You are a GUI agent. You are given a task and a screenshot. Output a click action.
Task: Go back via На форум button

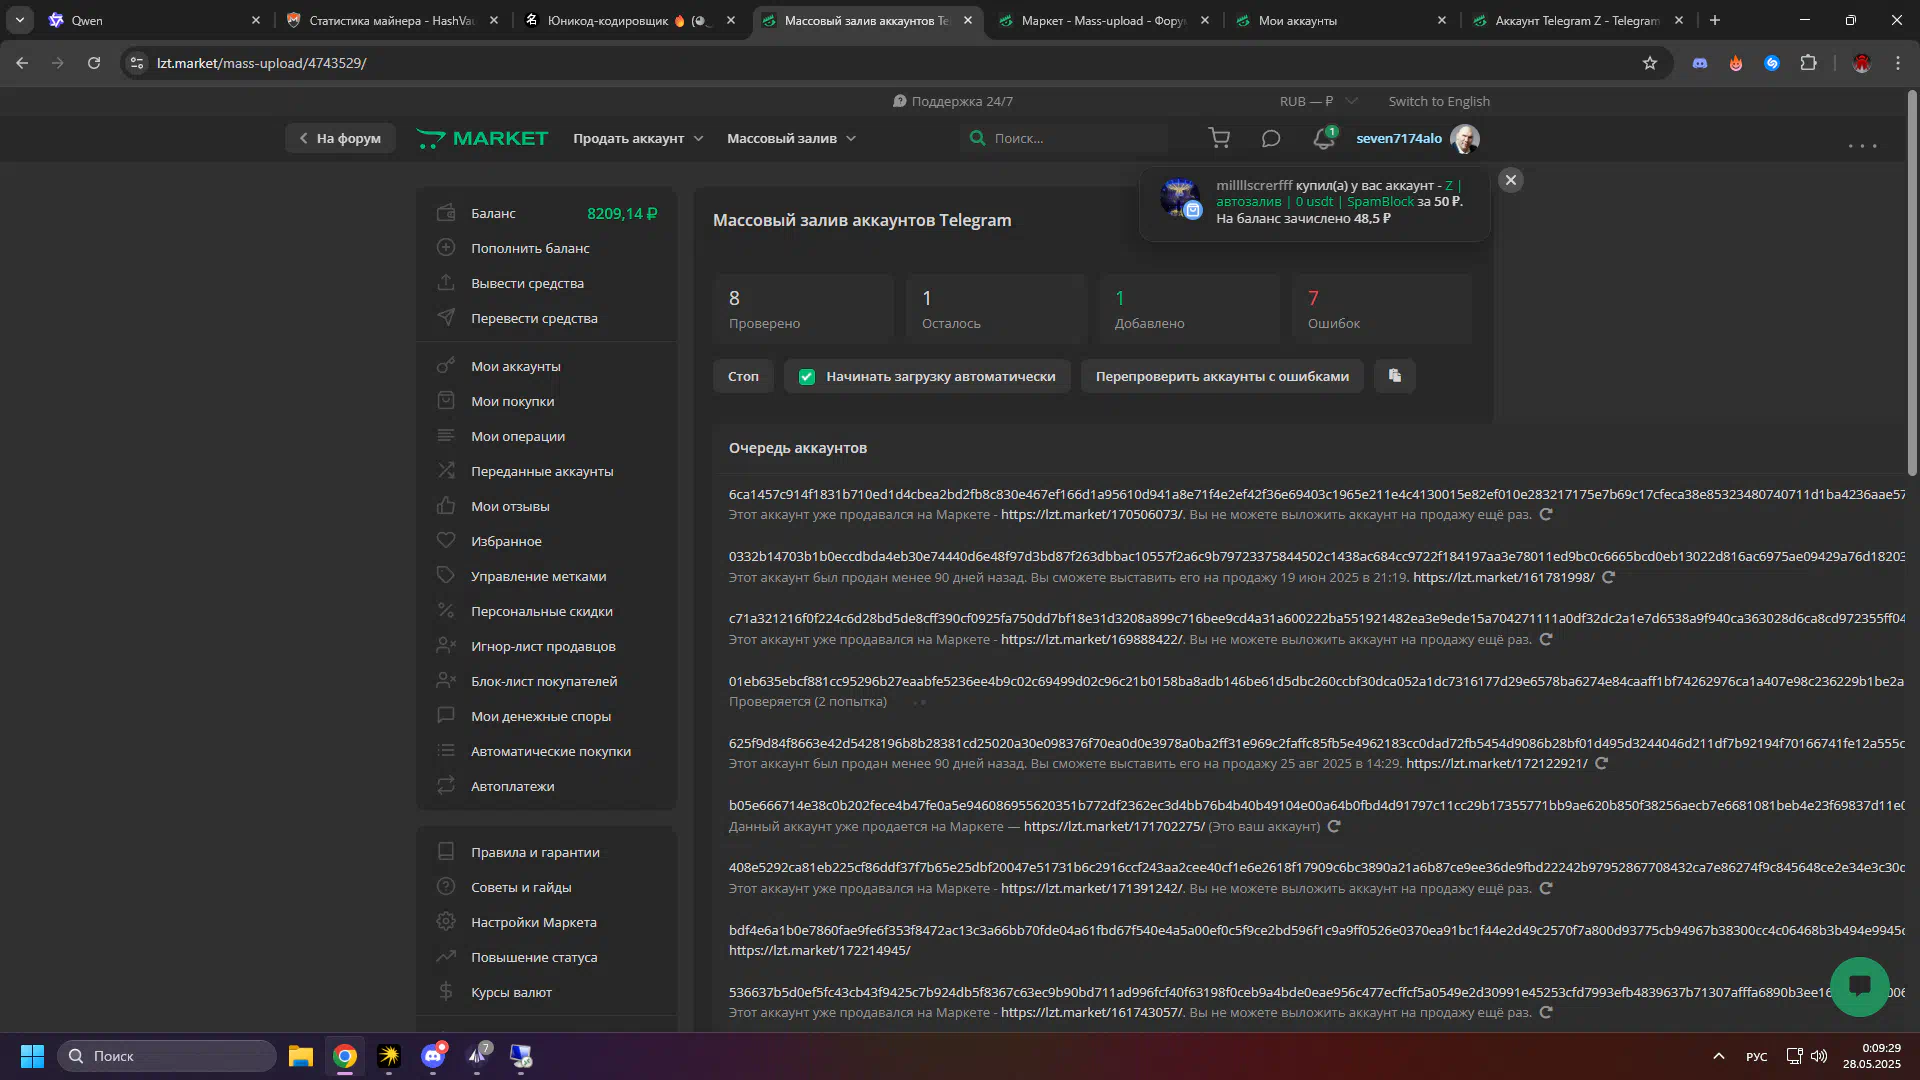pyautogui.click(x=340, y=138)
